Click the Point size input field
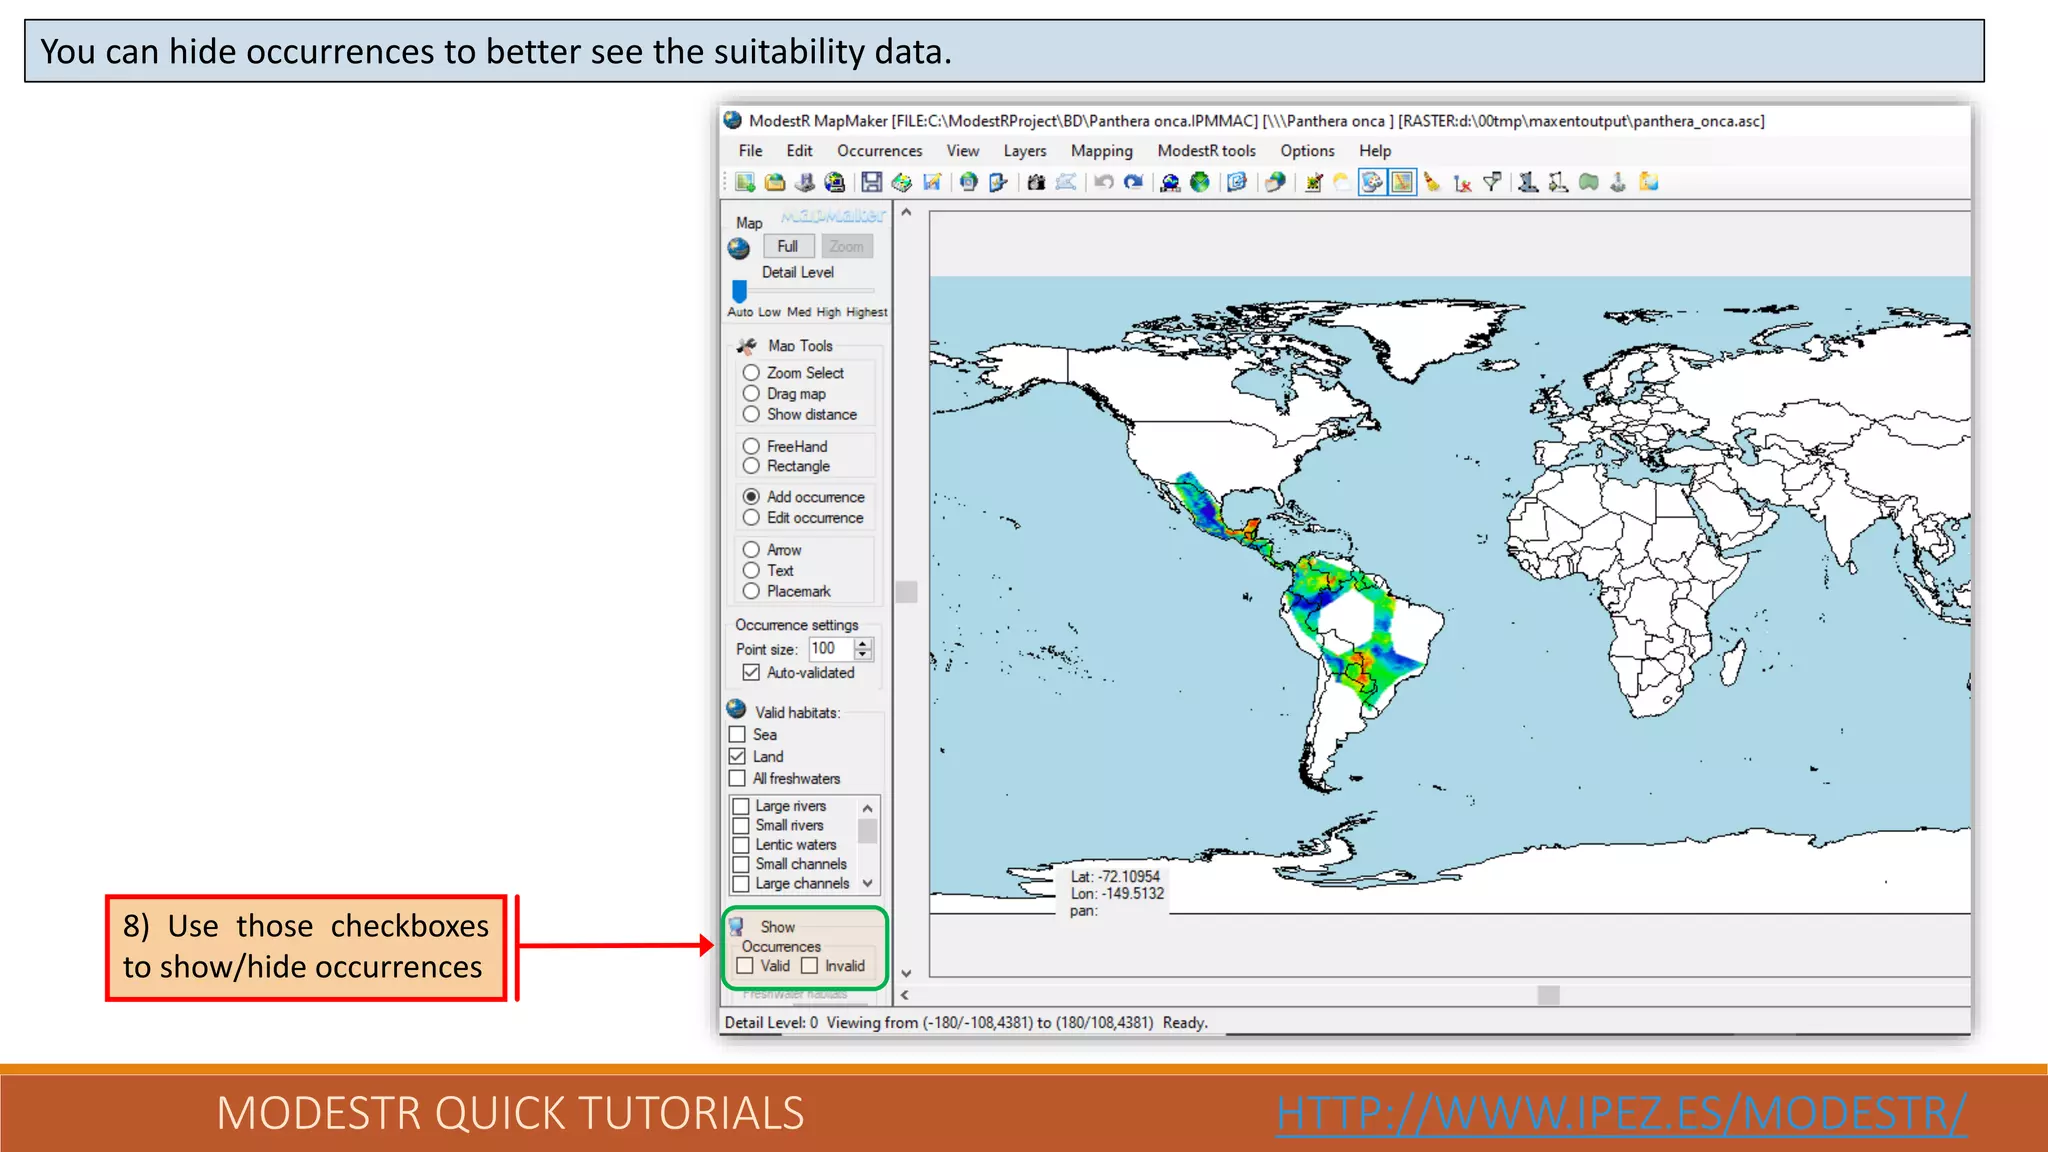This screenshot has height=1152, width=2048. [831, 649]
